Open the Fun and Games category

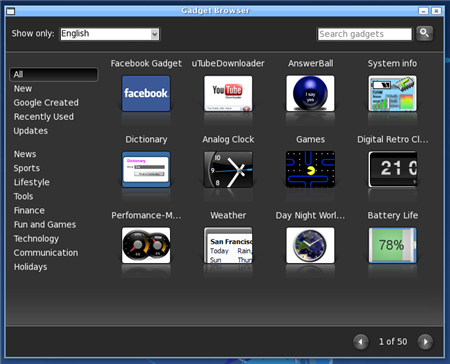click(45, 224)
